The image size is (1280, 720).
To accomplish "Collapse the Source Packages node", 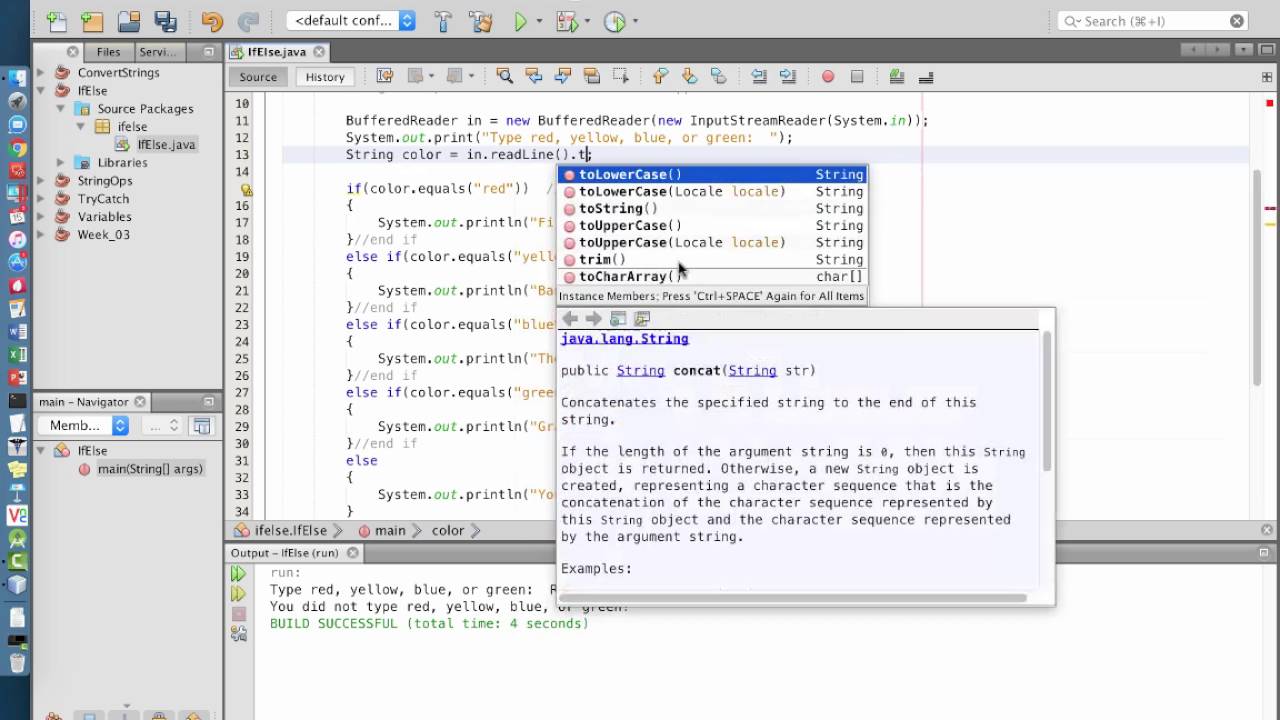I will (61, 109).
